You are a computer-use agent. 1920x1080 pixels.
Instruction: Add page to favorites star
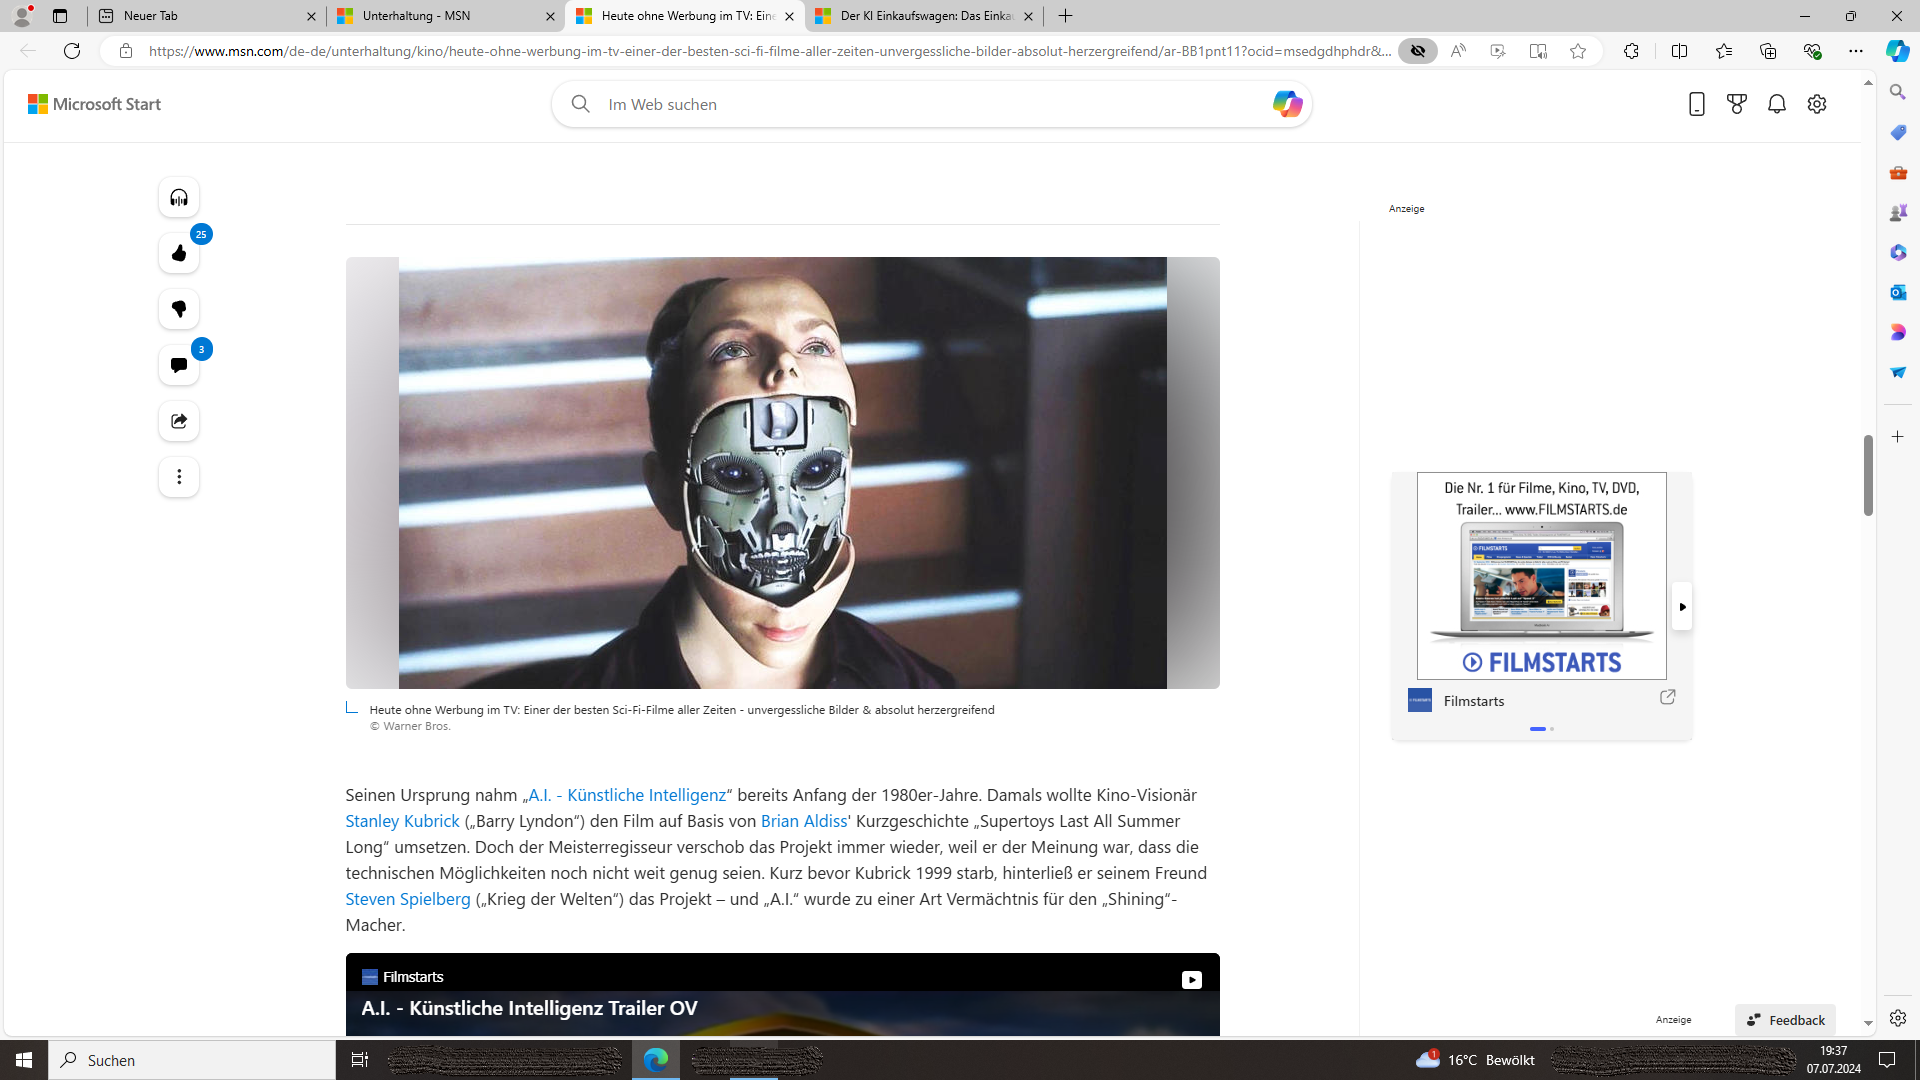pos(1578,51)
